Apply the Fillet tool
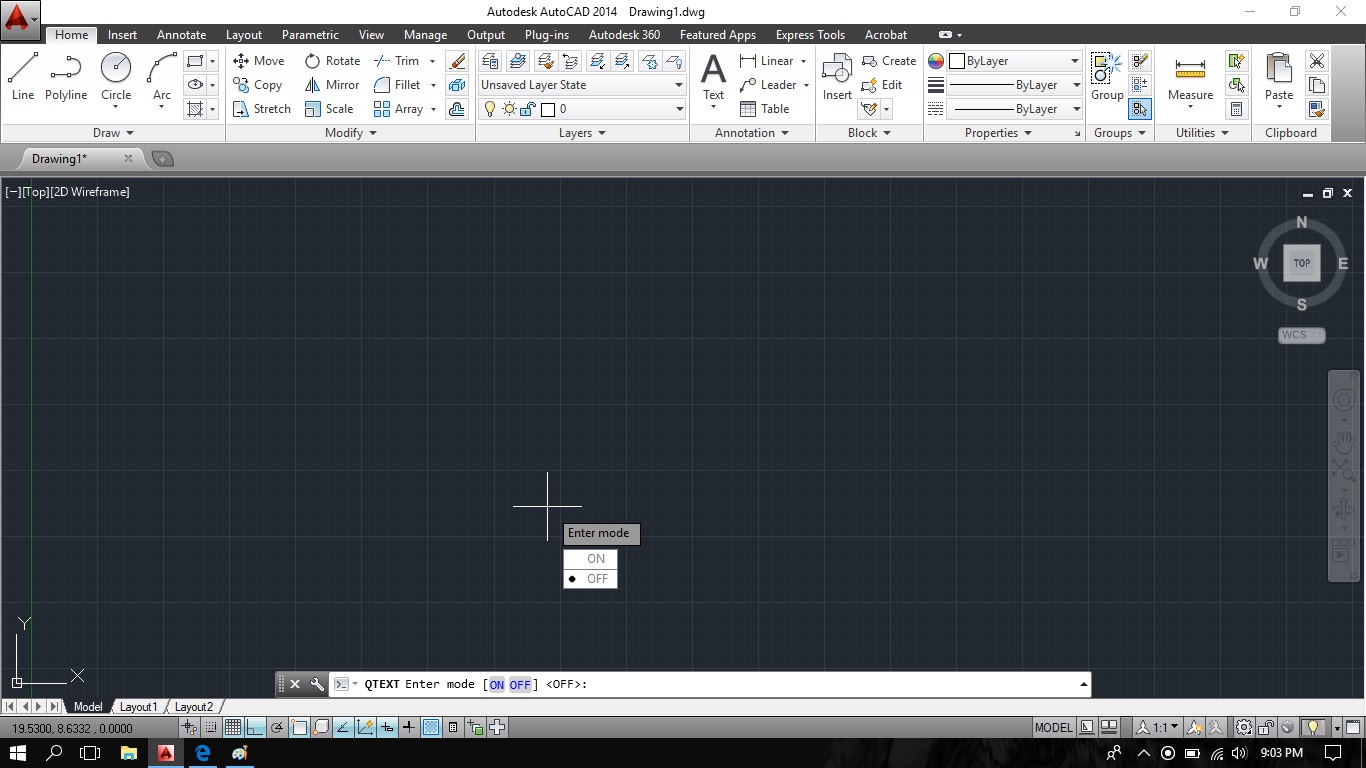Screen dimensions: 1366x768 click(397, 85)
